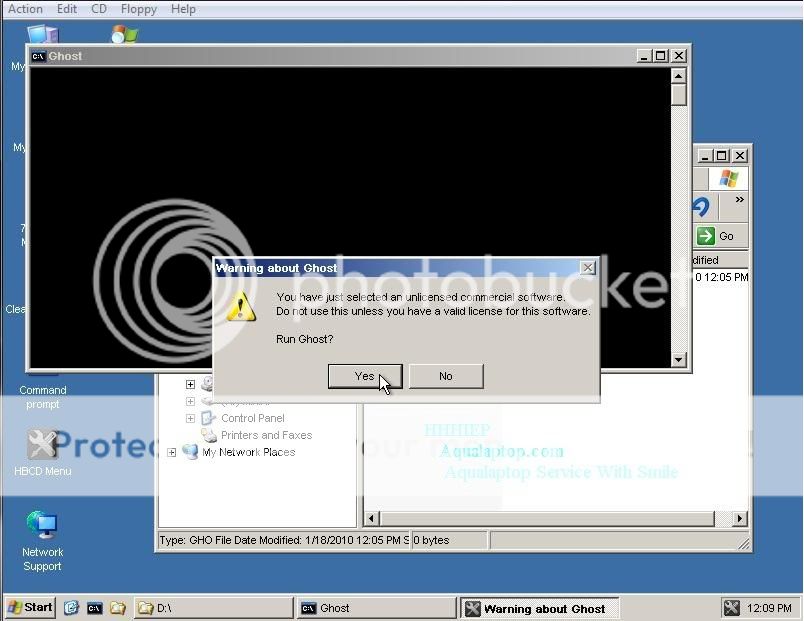
Task: Open the Action menu
Action: click(25, 9)
